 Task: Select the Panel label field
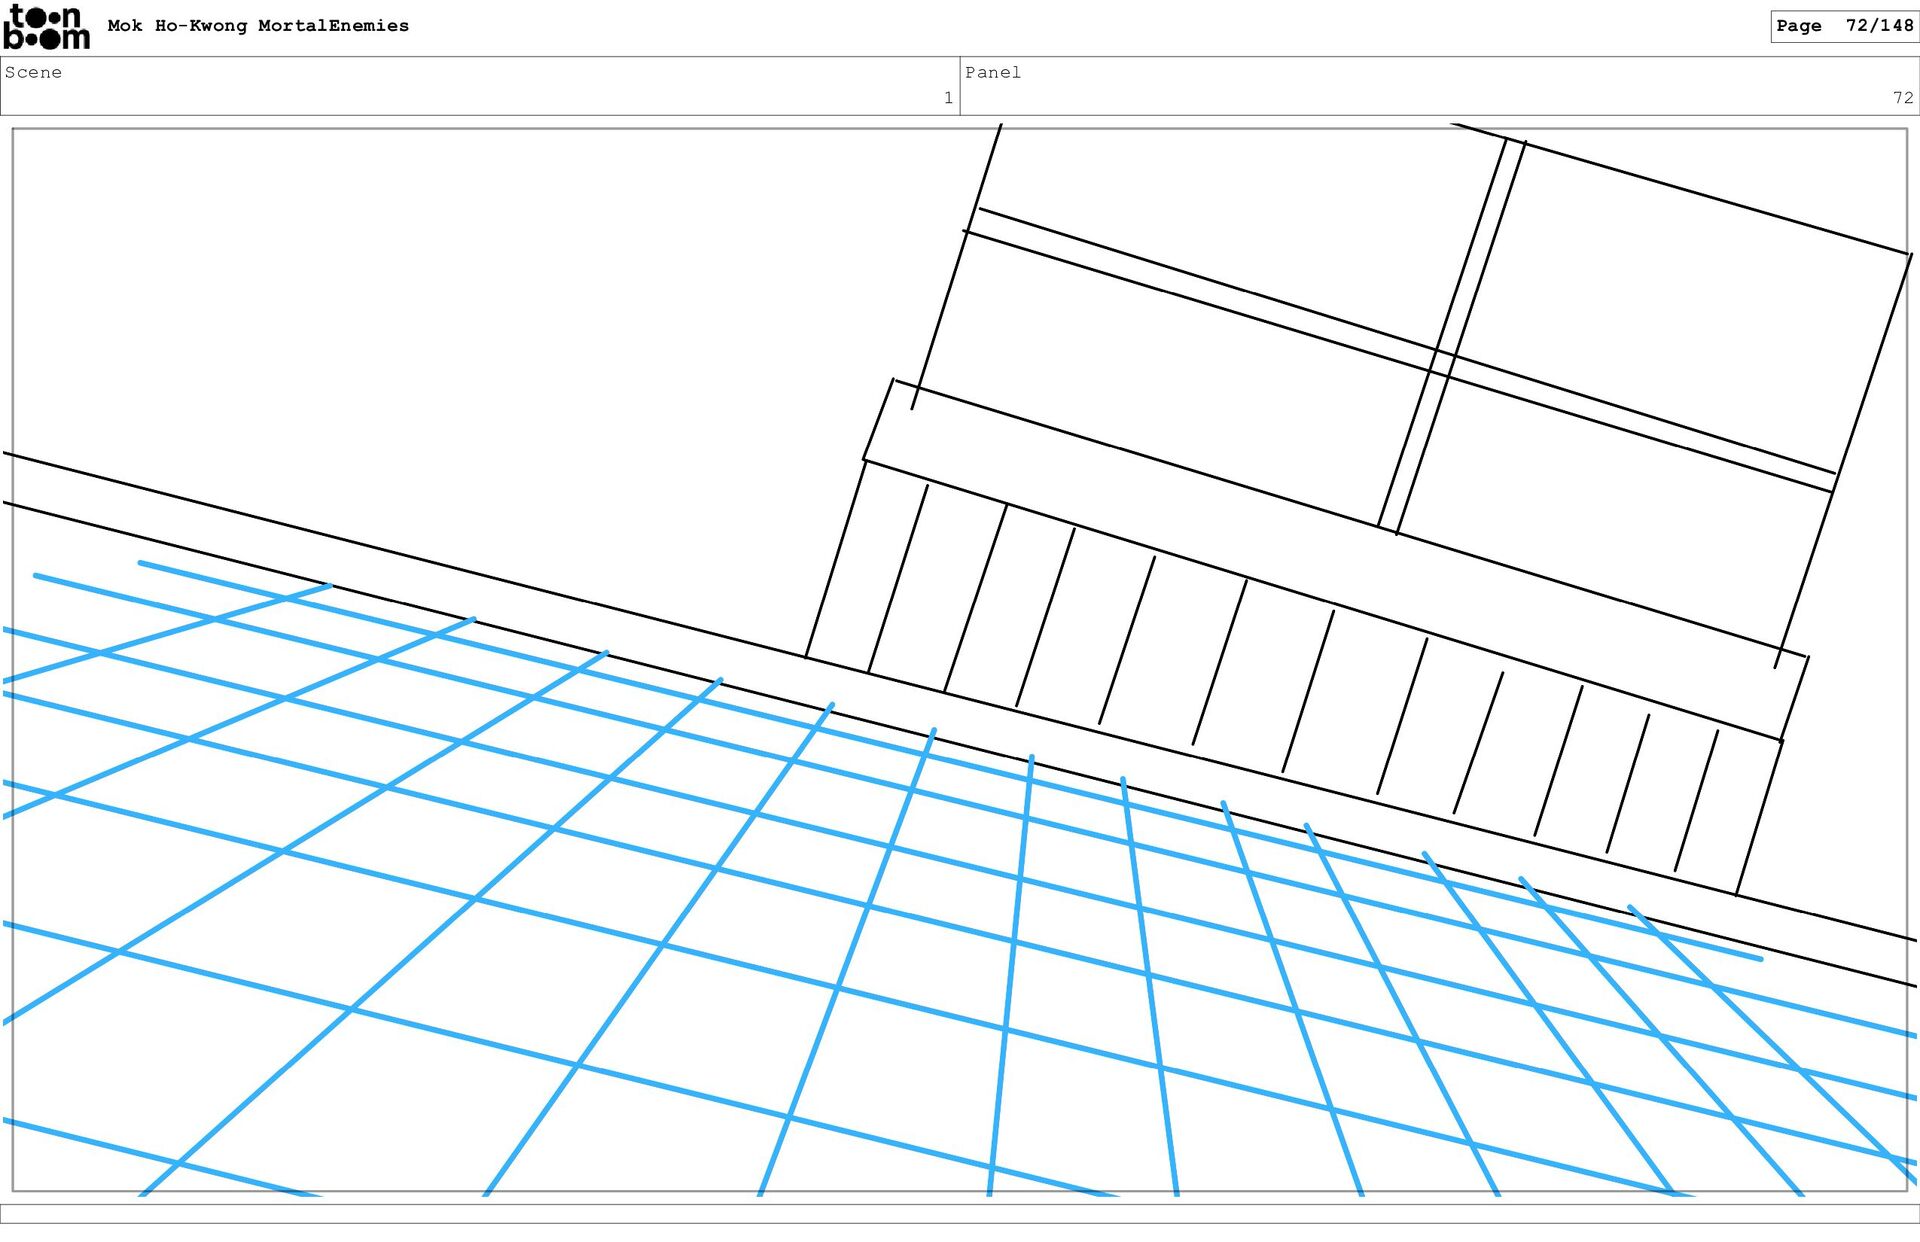(993, 73)
